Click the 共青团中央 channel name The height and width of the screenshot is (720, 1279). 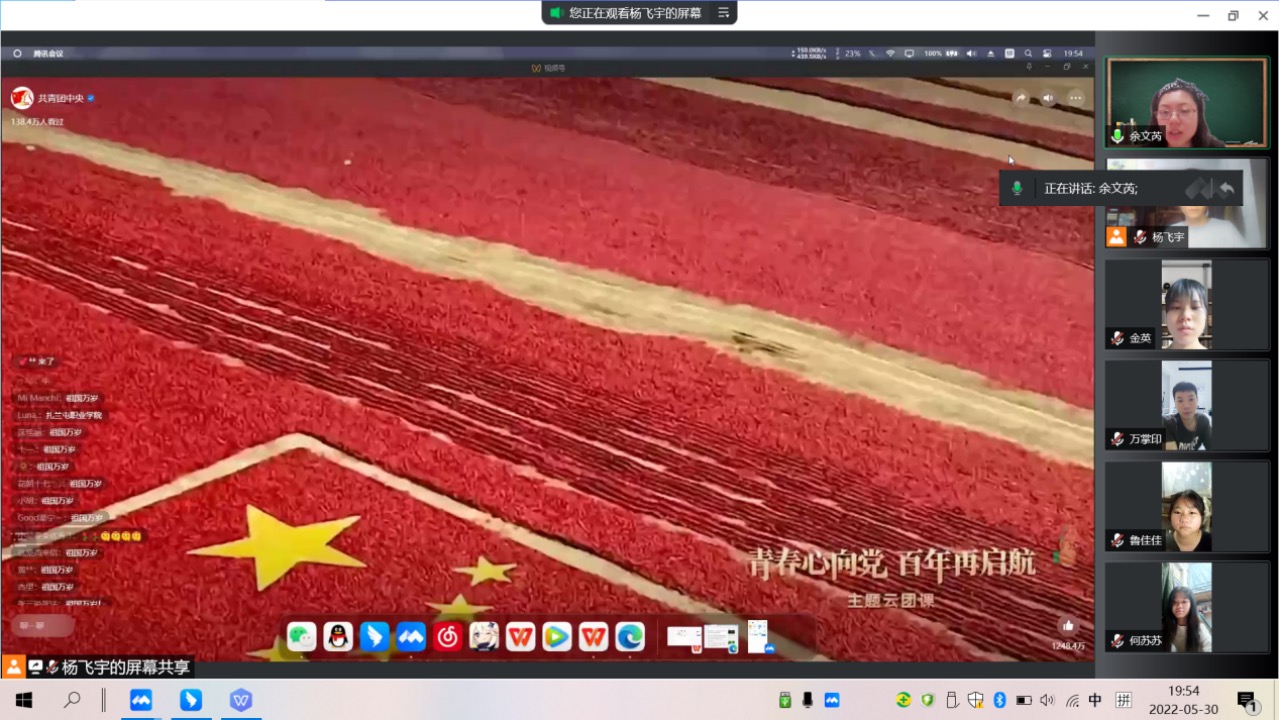point(61,98)
